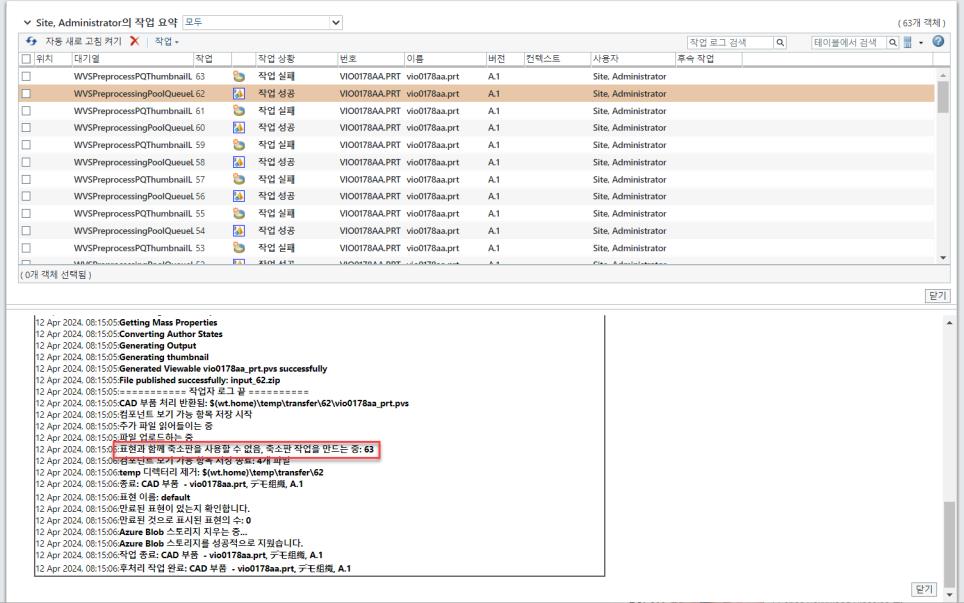Image resolution: width=964 pixels, height=603 pixels.
Task: Click the 'Generated Viewable vio0178aa_prt.pvs successfully' log line
Action: pos(223,369)
